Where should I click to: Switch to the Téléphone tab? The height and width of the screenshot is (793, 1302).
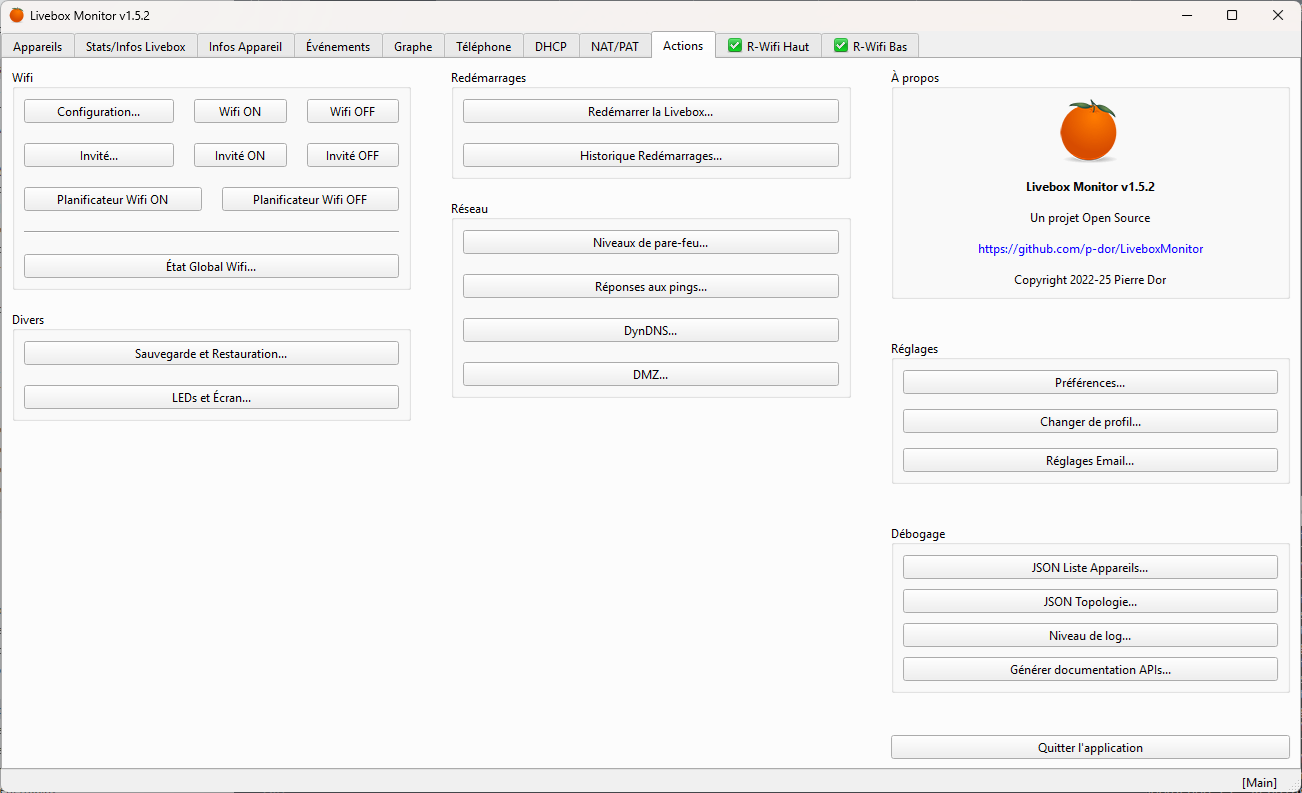tap(484, 46)
